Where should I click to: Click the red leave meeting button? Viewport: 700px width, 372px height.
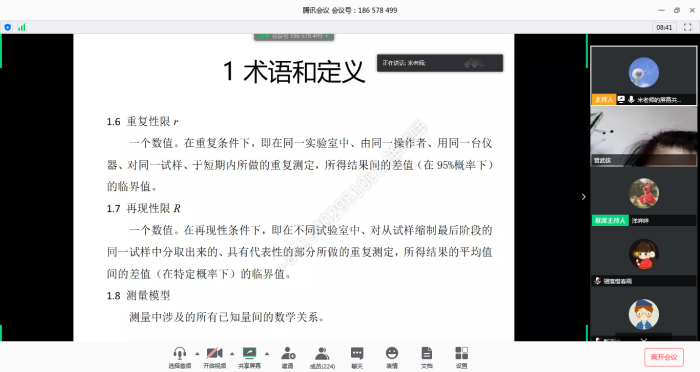[x=664, y=357]
